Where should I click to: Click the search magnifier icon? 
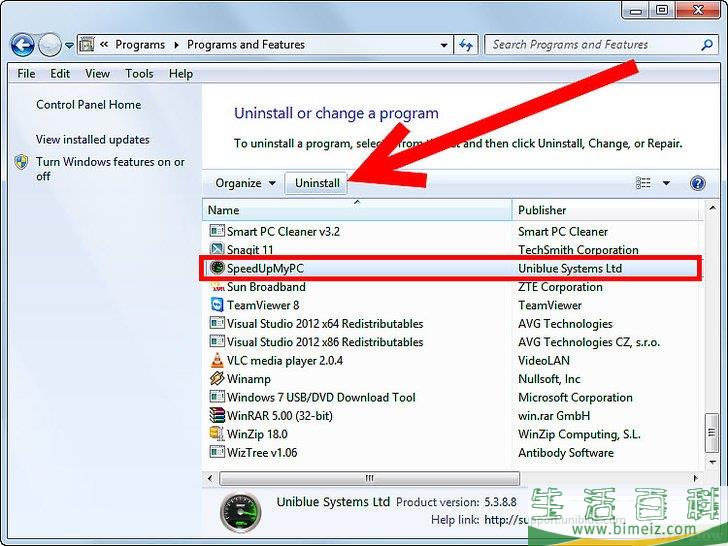click(x=707, y=45)
